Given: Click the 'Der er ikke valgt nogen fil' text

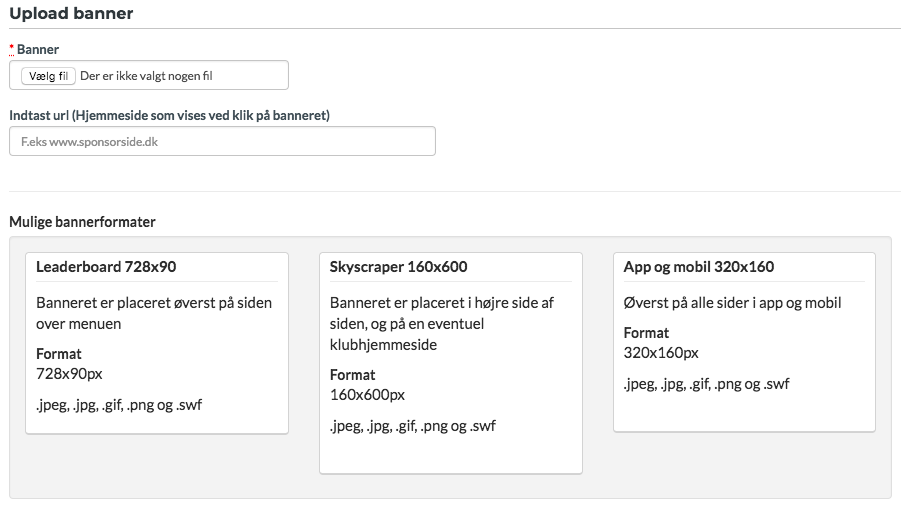Looking at the screenshot, I should [146, 76].
